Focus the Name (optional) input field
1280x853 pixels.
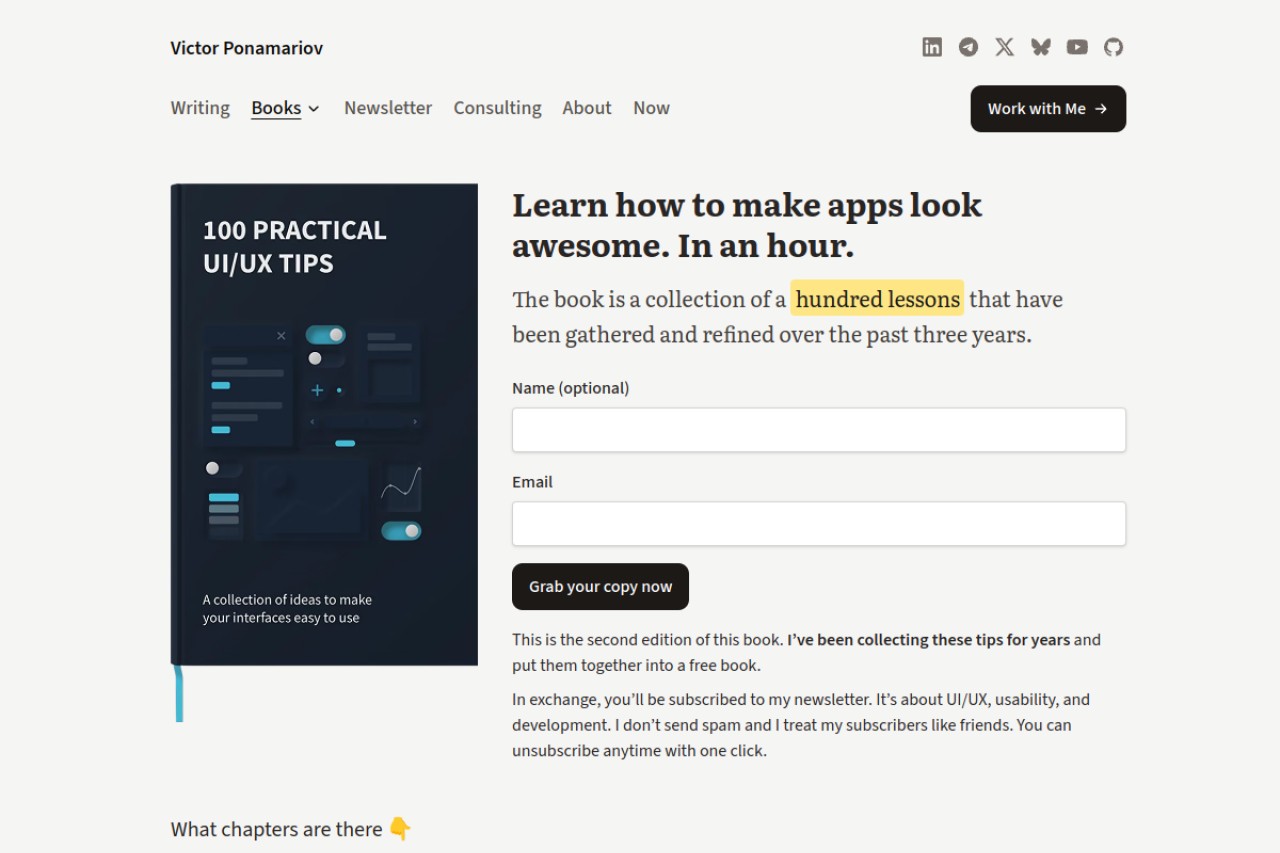tap(819, 430)
